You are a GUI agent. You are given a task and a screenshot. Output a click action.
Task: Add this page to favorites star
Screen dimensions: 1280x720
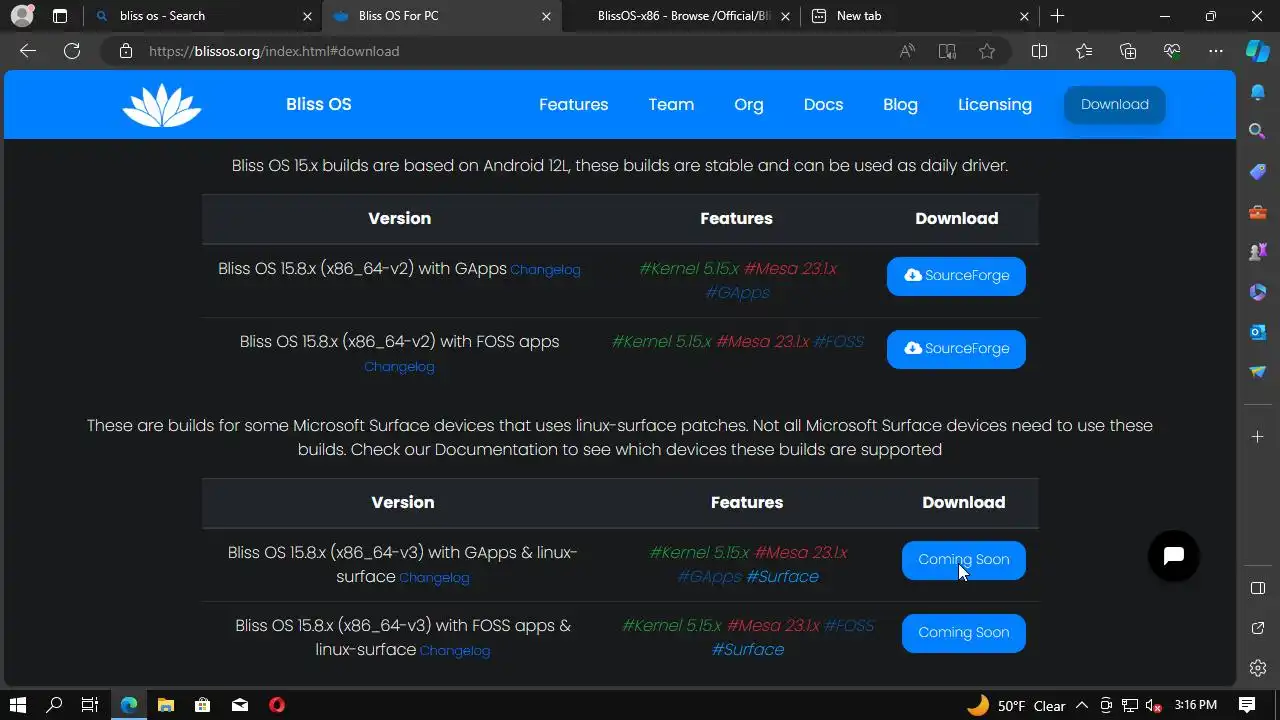click(x=987, y=51)
